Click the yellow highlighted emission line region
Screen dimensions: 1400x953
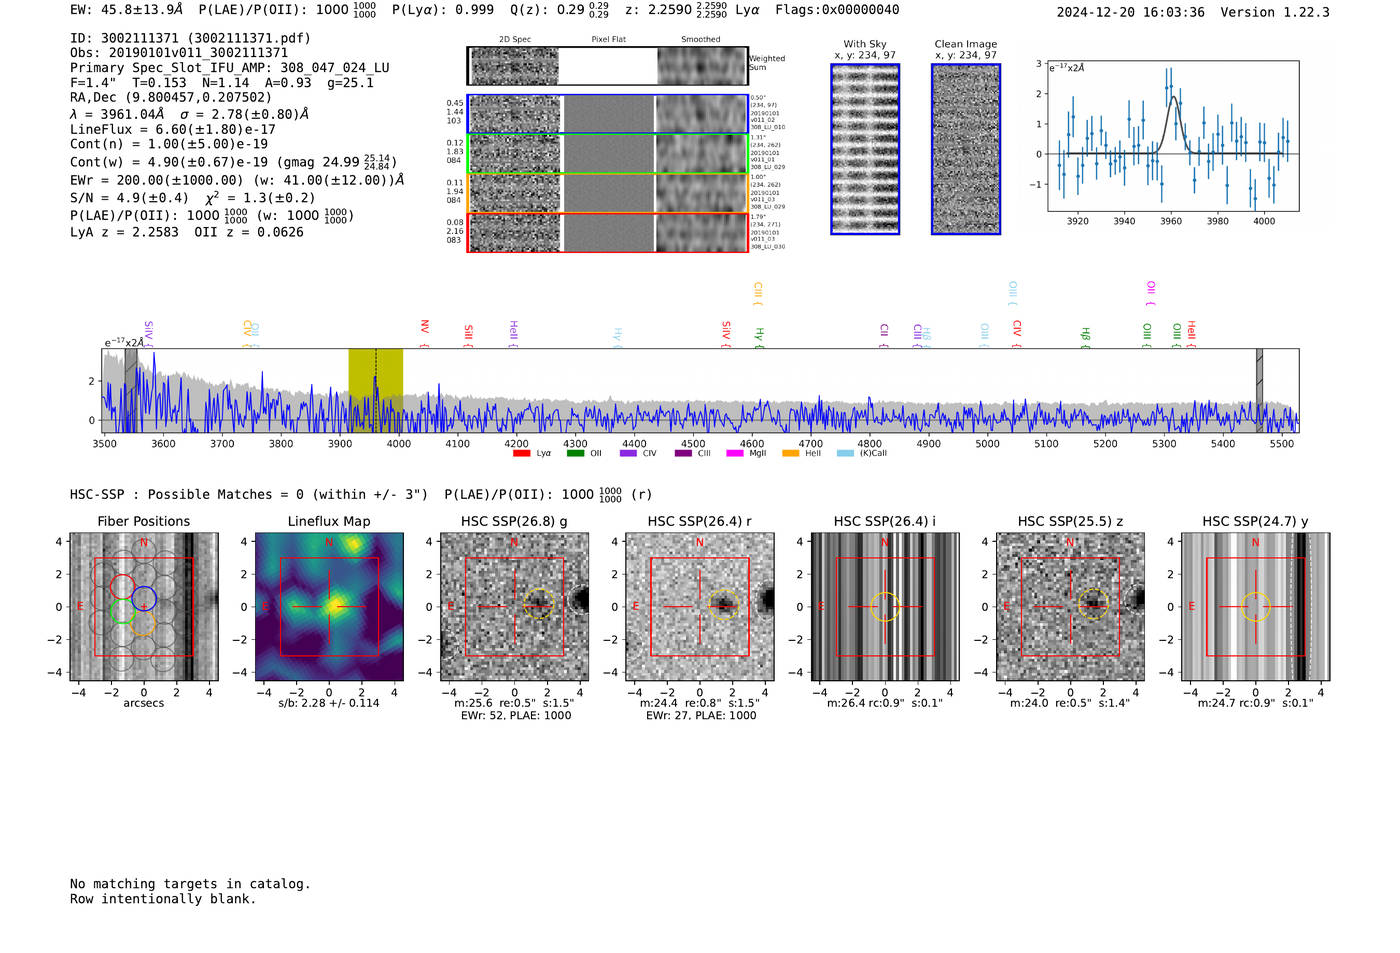click(375, 390)
